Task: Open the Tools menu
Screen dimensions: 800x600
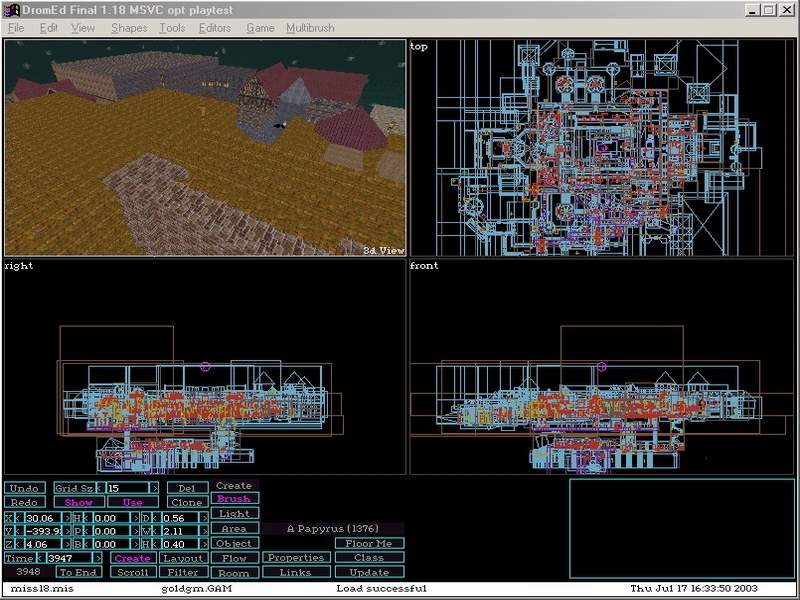Action: pyautogui.click(x=172, y=28)
